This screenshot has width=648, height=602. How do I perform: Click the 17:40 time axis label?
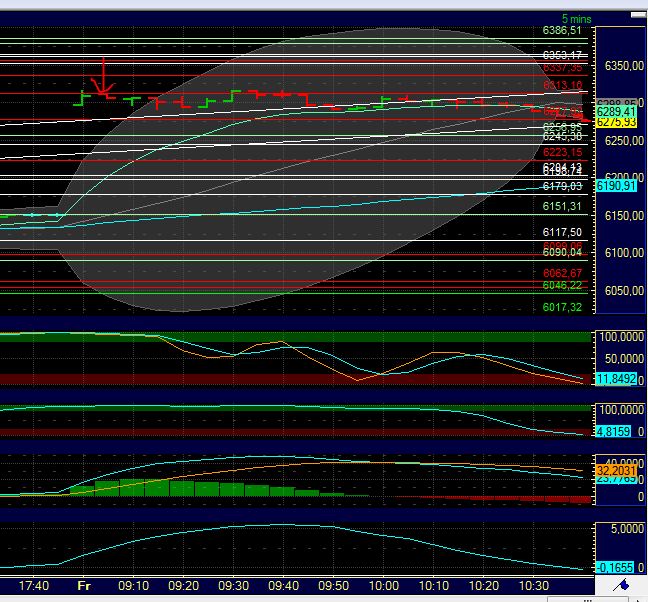[34, 586]
